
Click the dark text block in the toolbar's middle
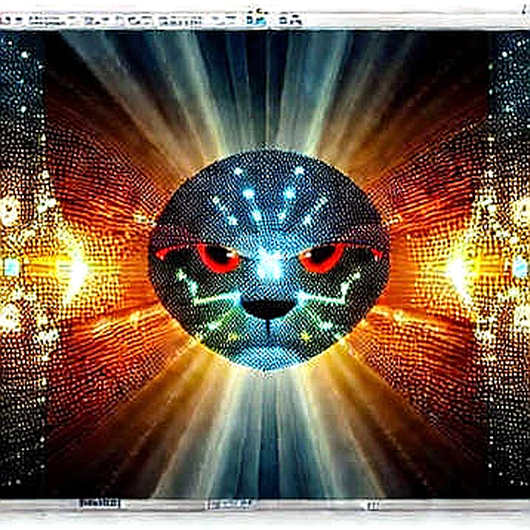180,22
